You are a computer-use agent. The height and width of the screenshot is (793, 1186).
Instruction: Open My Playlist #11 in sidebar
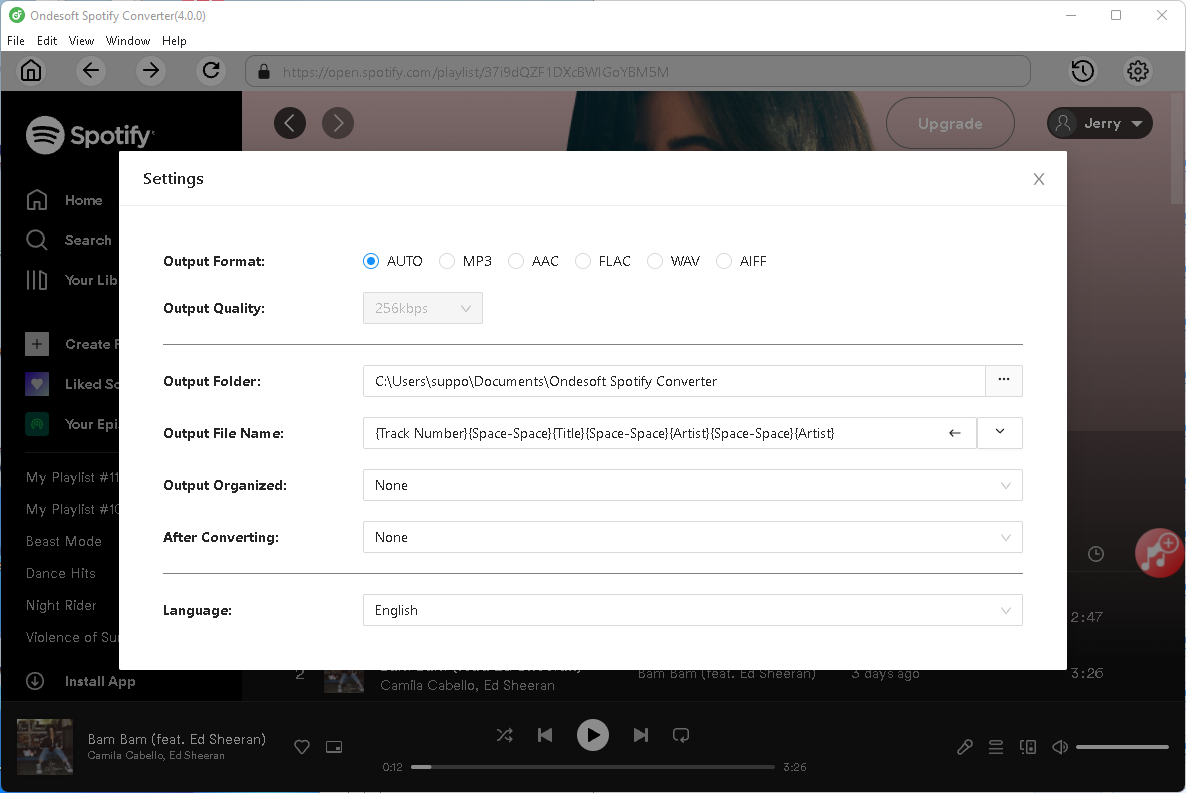[72, 477]
